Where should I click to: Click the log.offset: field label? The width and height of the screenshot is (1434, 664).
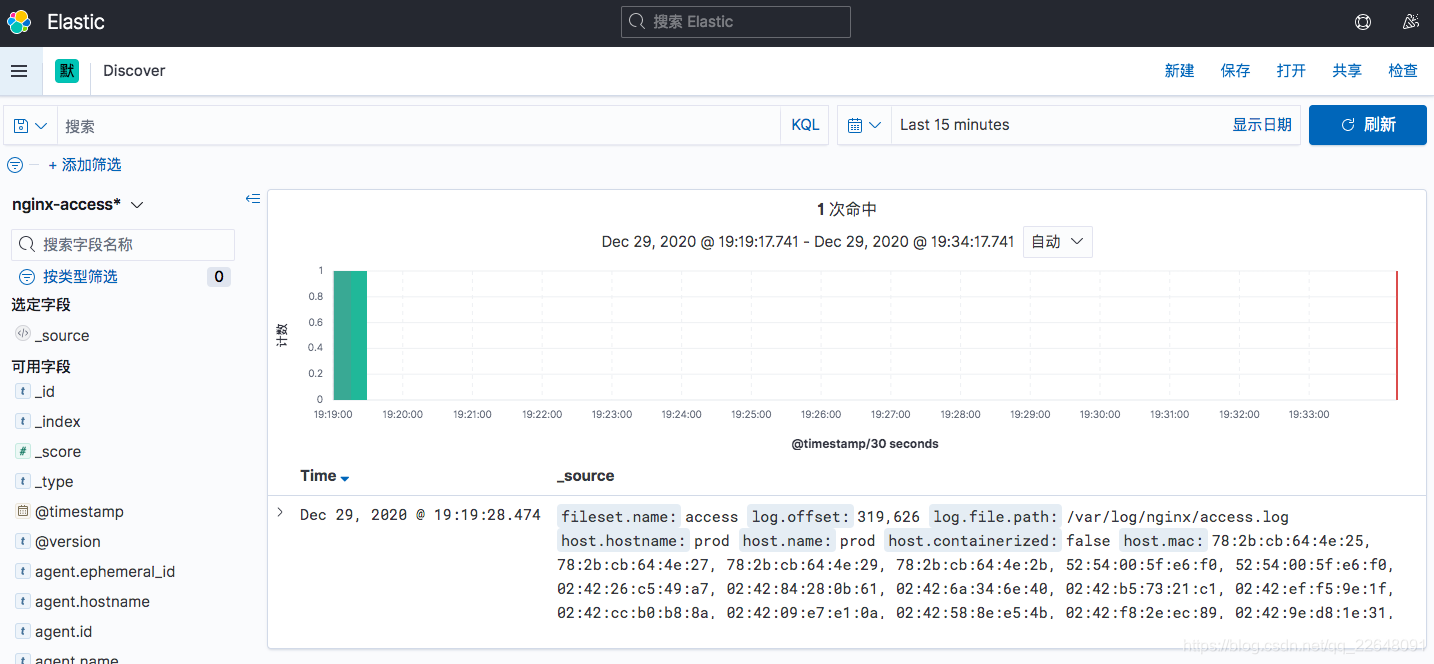coord(800,517)
